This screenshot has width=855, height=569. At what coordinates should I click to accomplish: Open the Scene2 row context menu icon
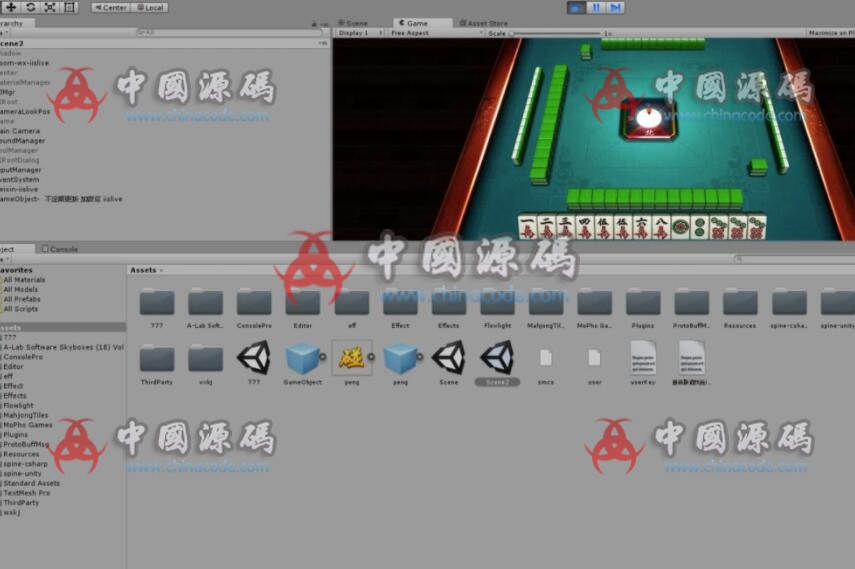[323, 43]
